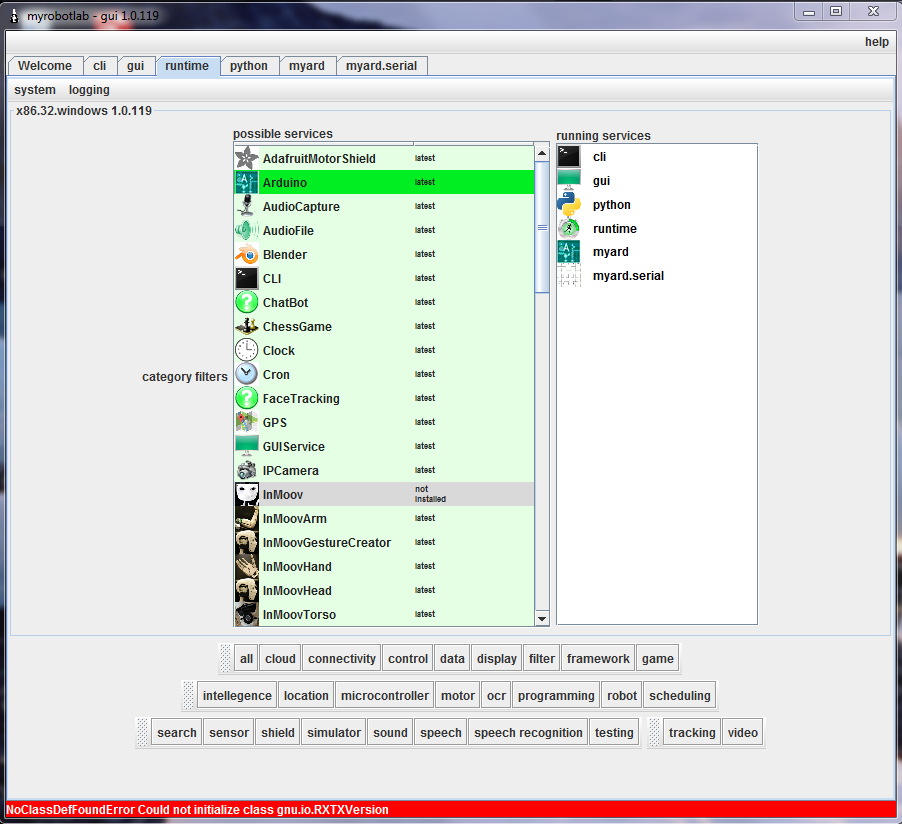Image resolution: width=902 pixels, height=824 pixels.
Task: Click the ChatBot question mark icon
Action: click(x=247, y=303)
